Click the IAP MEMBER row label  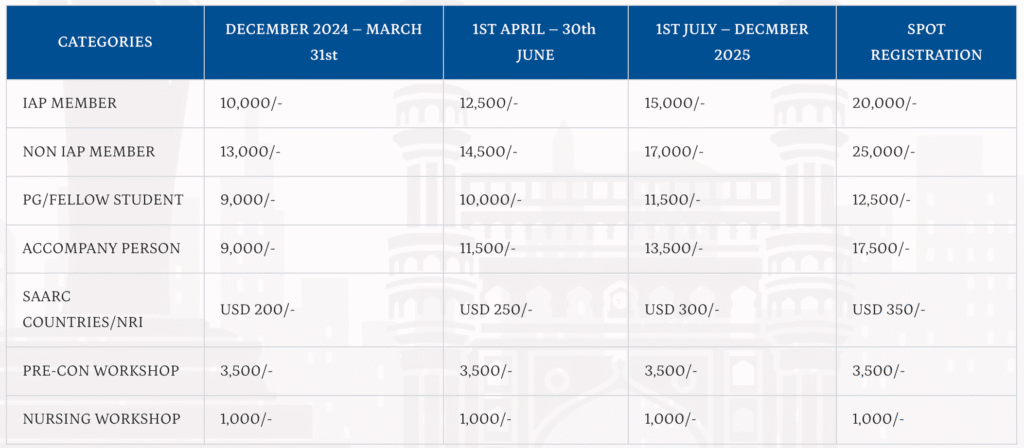pos(70,103)
